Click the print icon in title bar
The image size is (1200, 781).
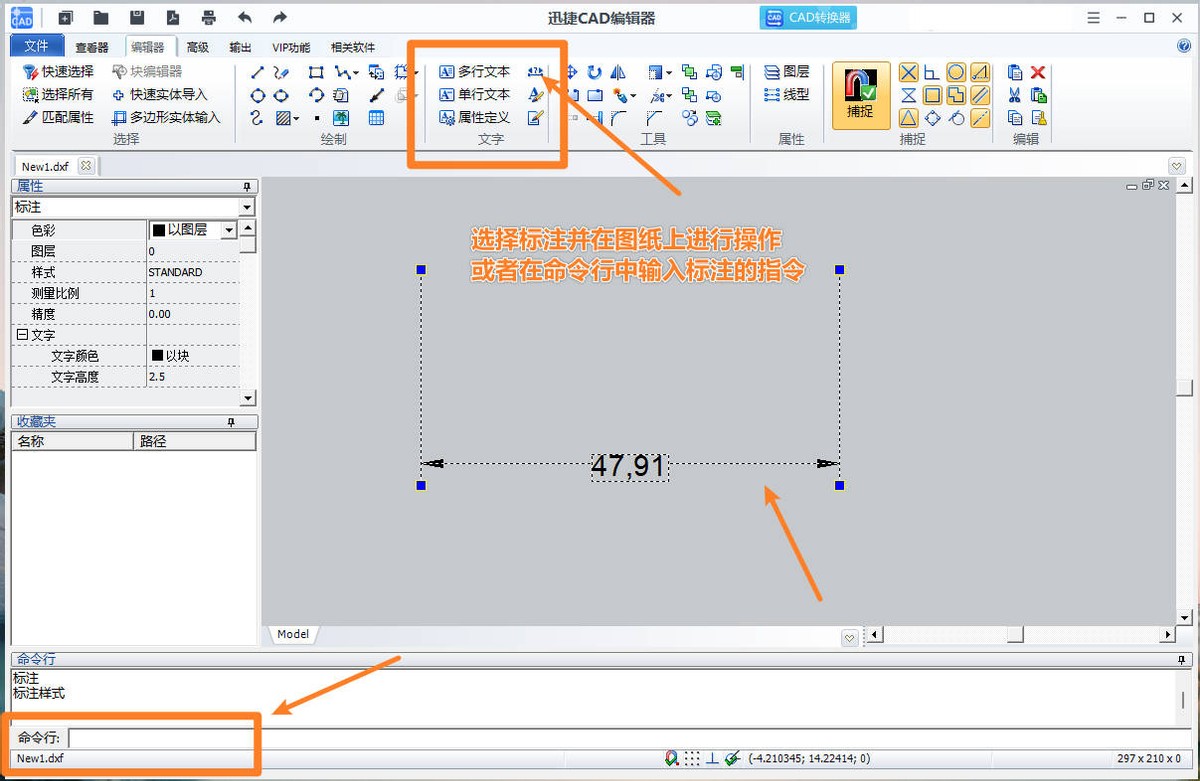coord(208,17)
